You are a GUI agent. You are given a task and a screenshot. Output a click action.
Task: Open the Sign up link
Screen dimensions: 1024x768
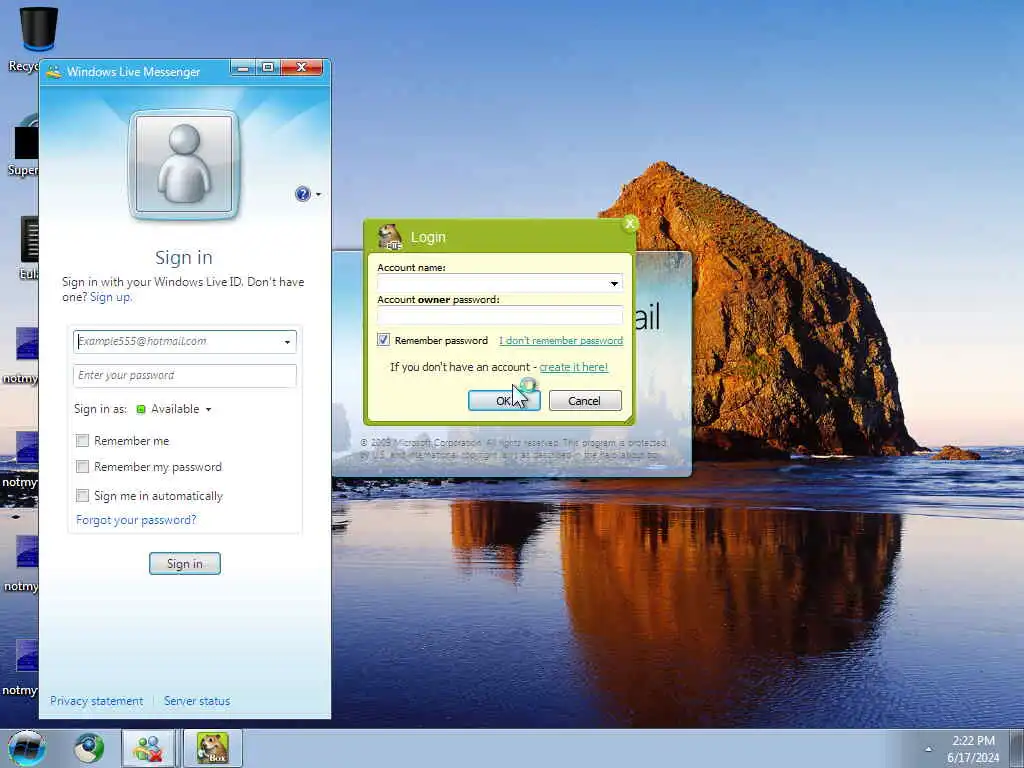[x=110, y=297]
